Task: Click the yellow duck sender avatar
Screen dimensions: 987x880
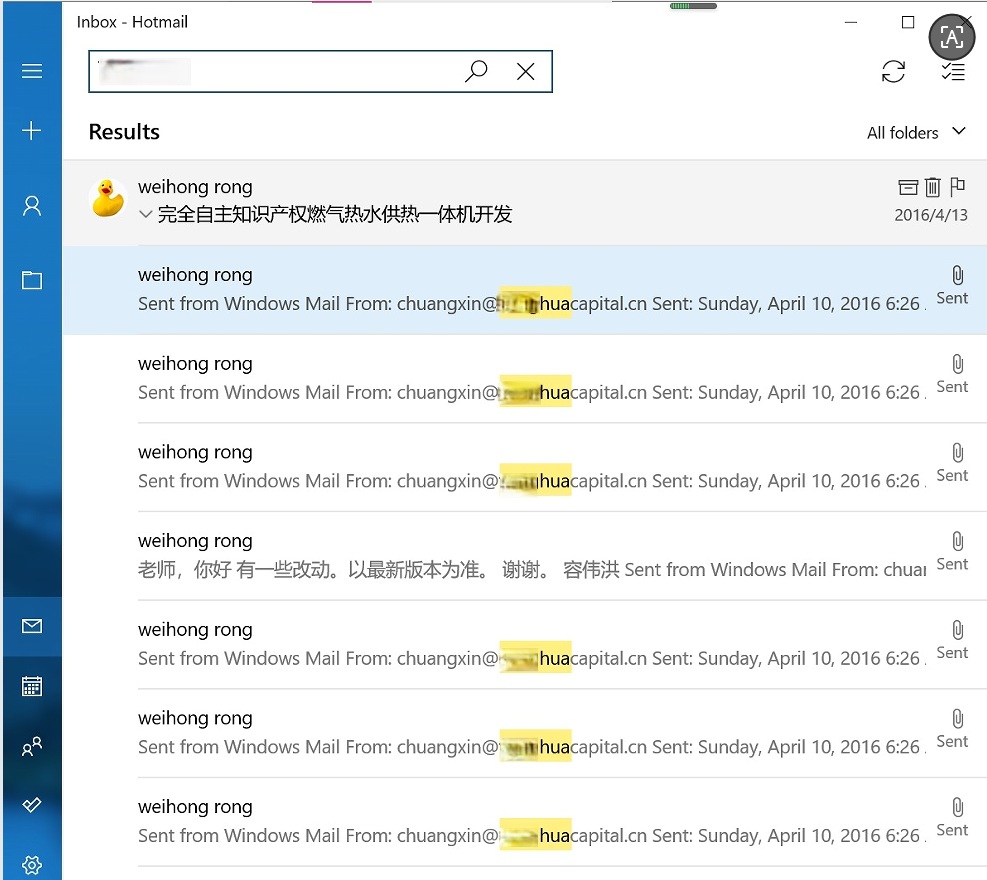Action: (108, 199)
